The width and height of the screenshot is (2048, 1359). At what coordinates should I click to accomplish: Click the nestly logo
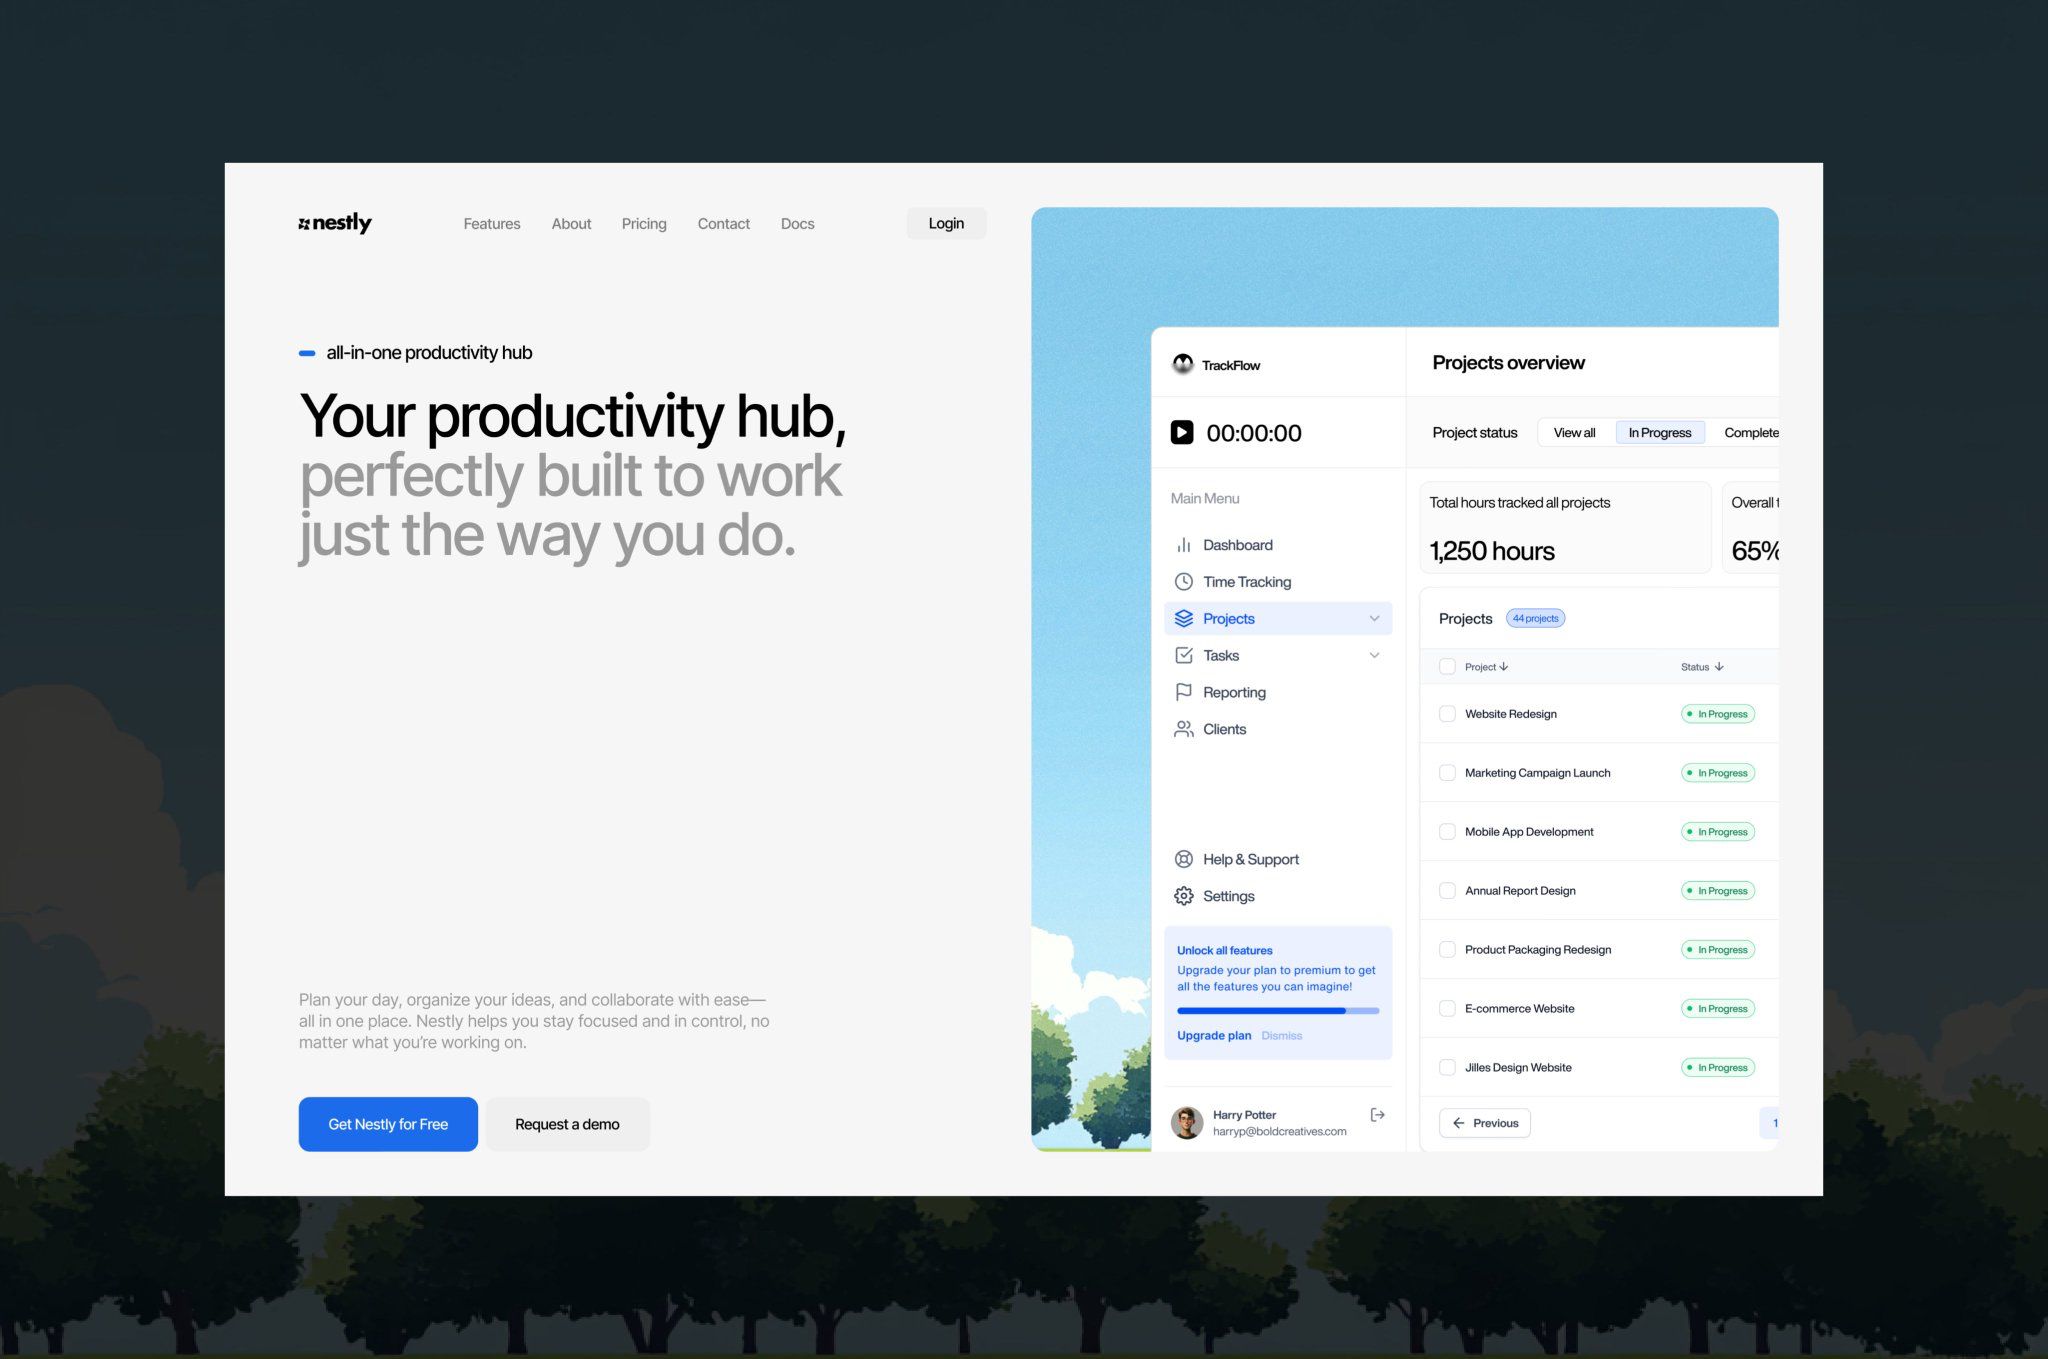(335, 223)
